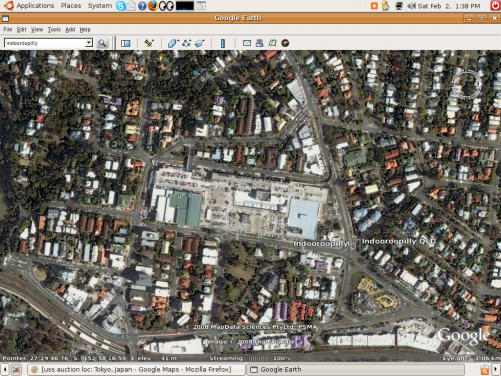Click the Streaming 100% status text
The height and width of the screenshot is (376, 501).
click(250, 358)
